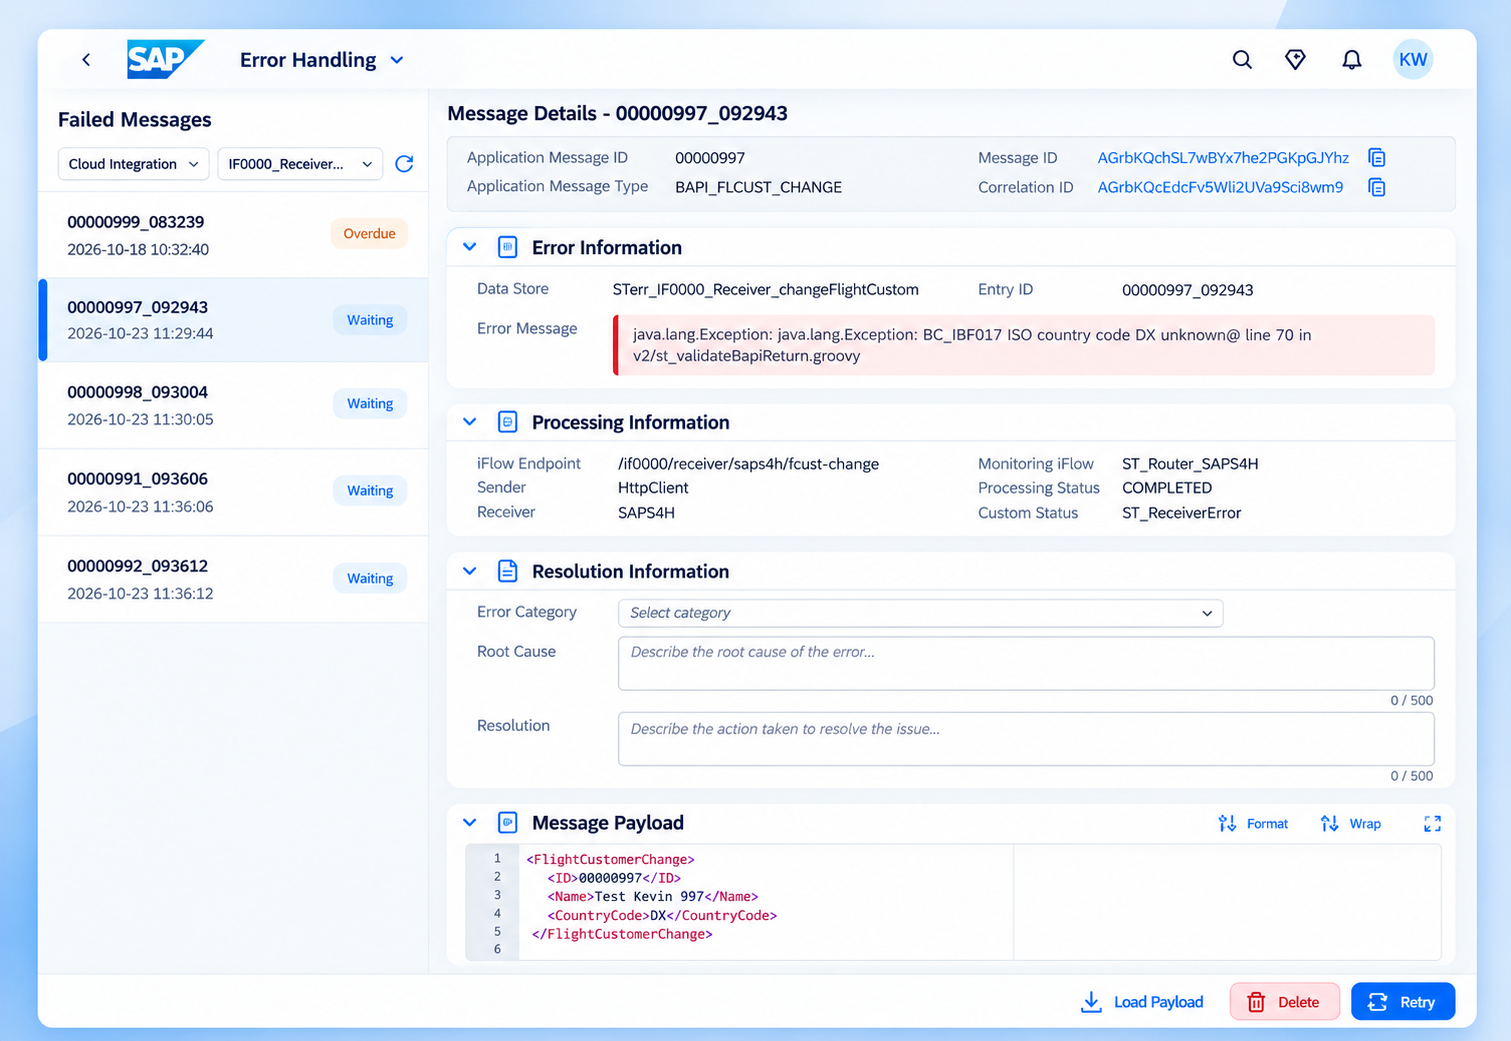
Task: Click the Format payload button
Action: point(1253,824)
